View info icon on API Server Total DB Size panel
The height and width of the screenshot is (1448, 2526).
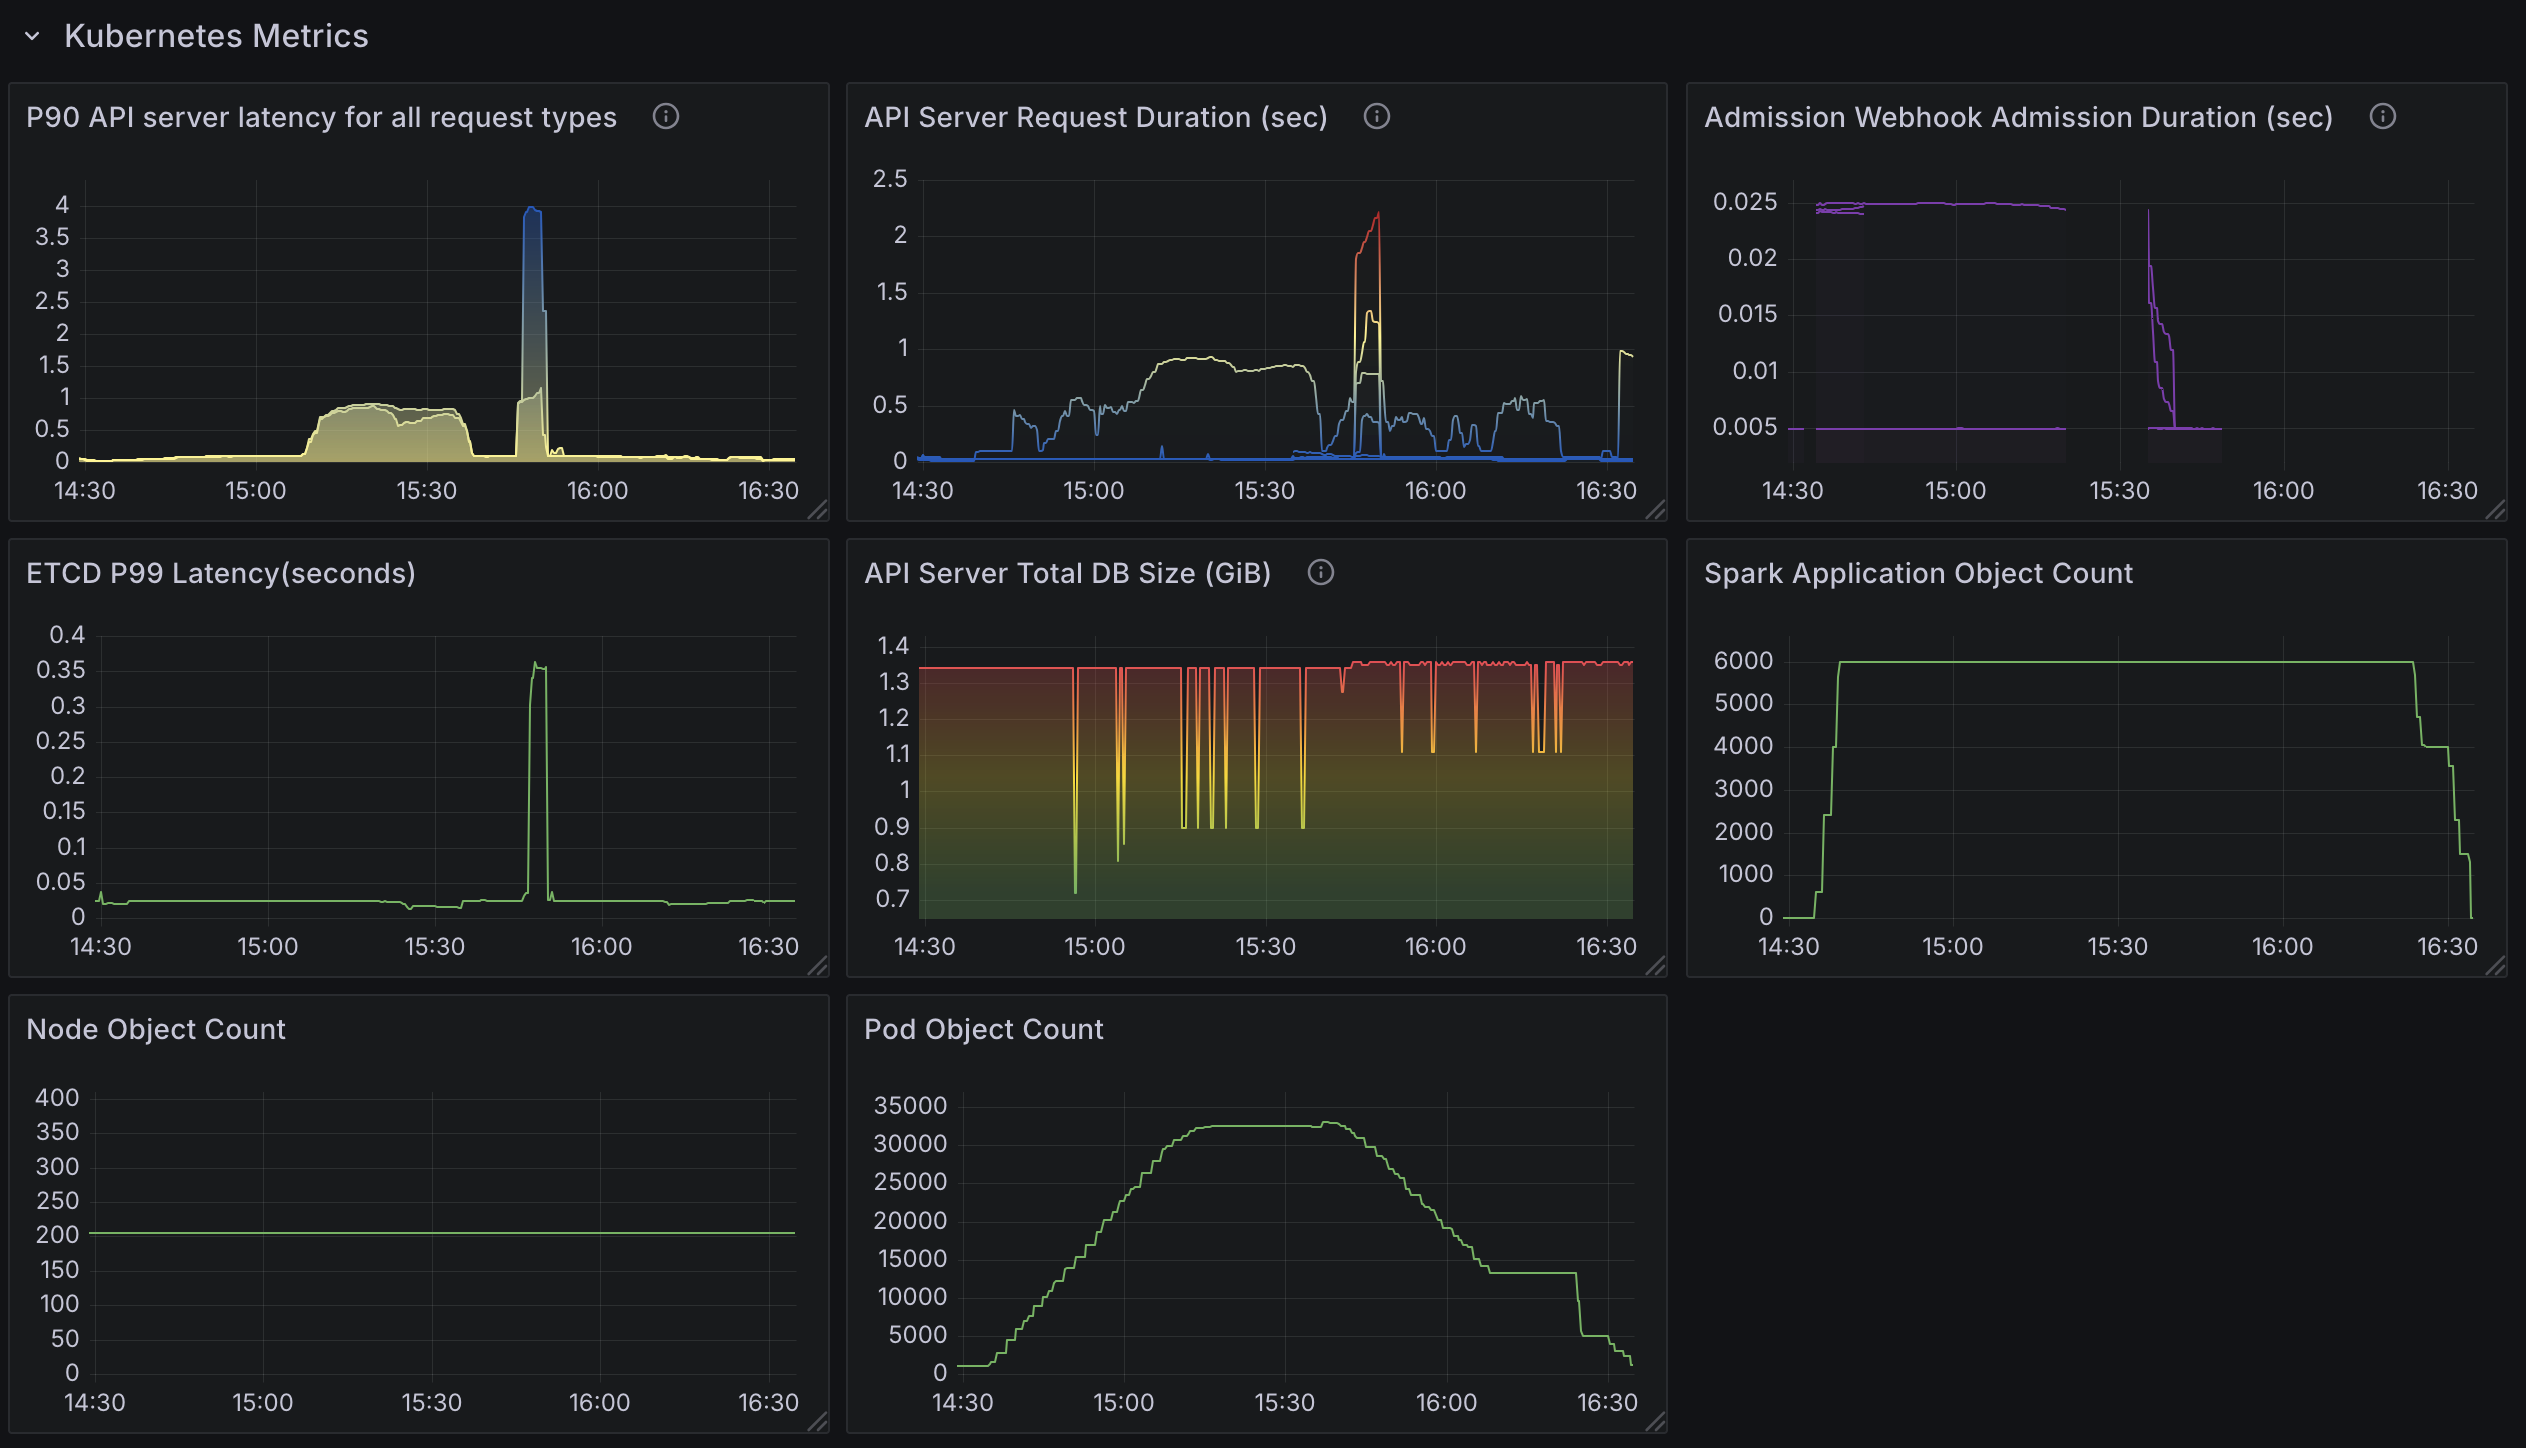pos(1321,572)
